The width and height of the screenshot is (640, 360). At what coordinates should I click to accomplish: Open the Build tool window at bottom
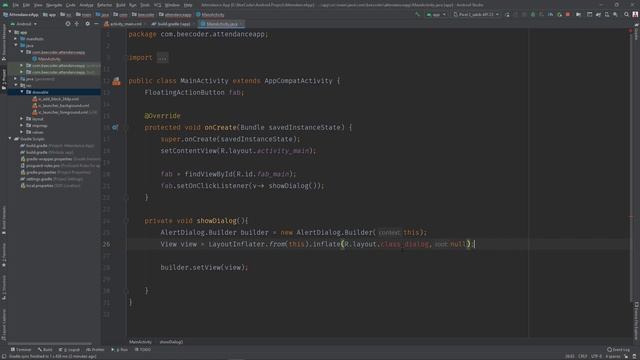[x=45, y=350]
